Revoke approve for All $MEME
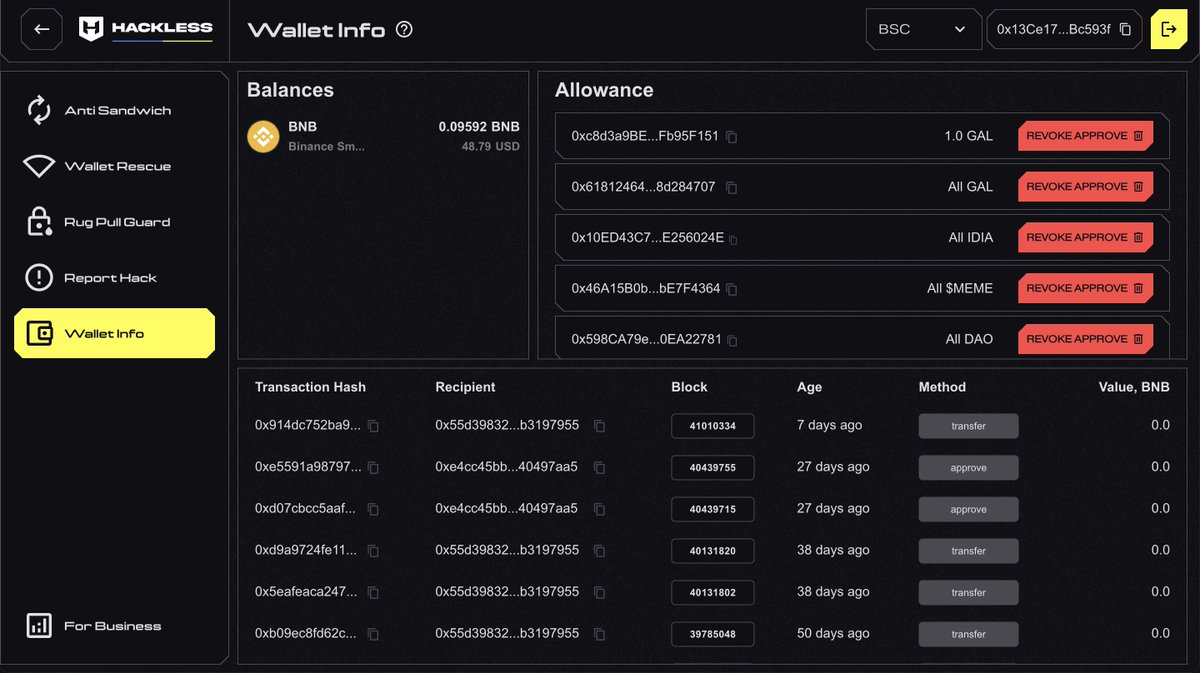 [1085, 289]
